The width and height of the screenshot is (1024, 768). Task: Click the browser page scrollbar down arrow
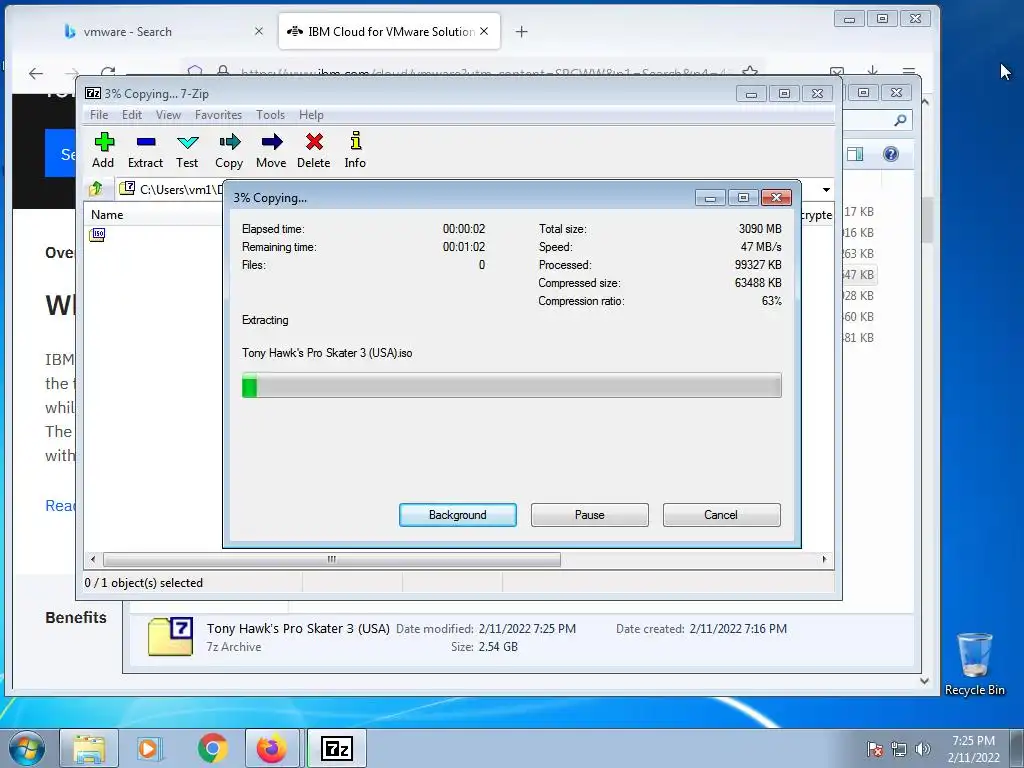[x=925, y=681]
